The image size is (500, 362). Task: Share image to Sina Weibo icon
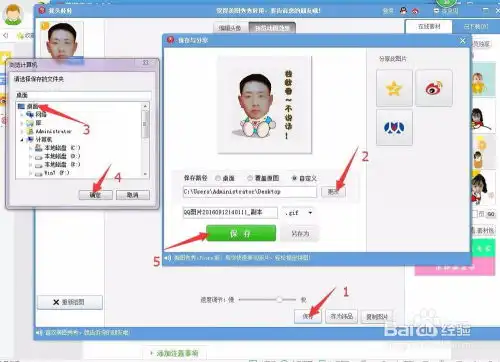[x=434, y=88]
